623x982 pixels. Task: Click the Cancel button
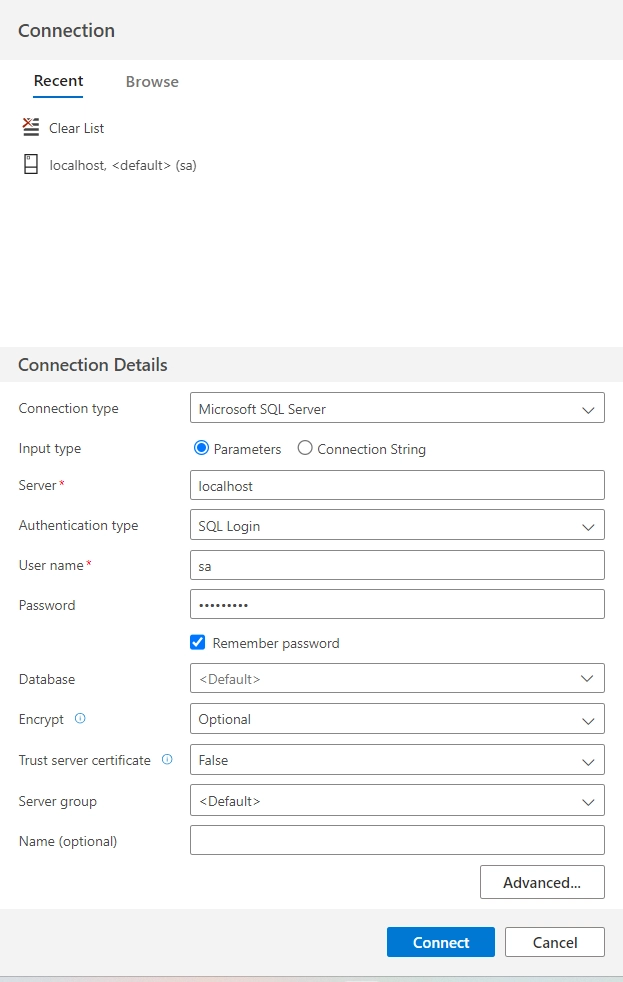[554, 942]
